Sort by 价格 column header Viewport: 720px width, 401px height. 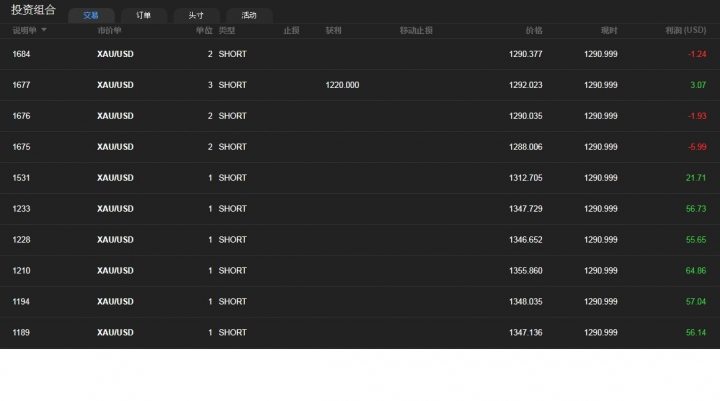[x=533, y=30]
